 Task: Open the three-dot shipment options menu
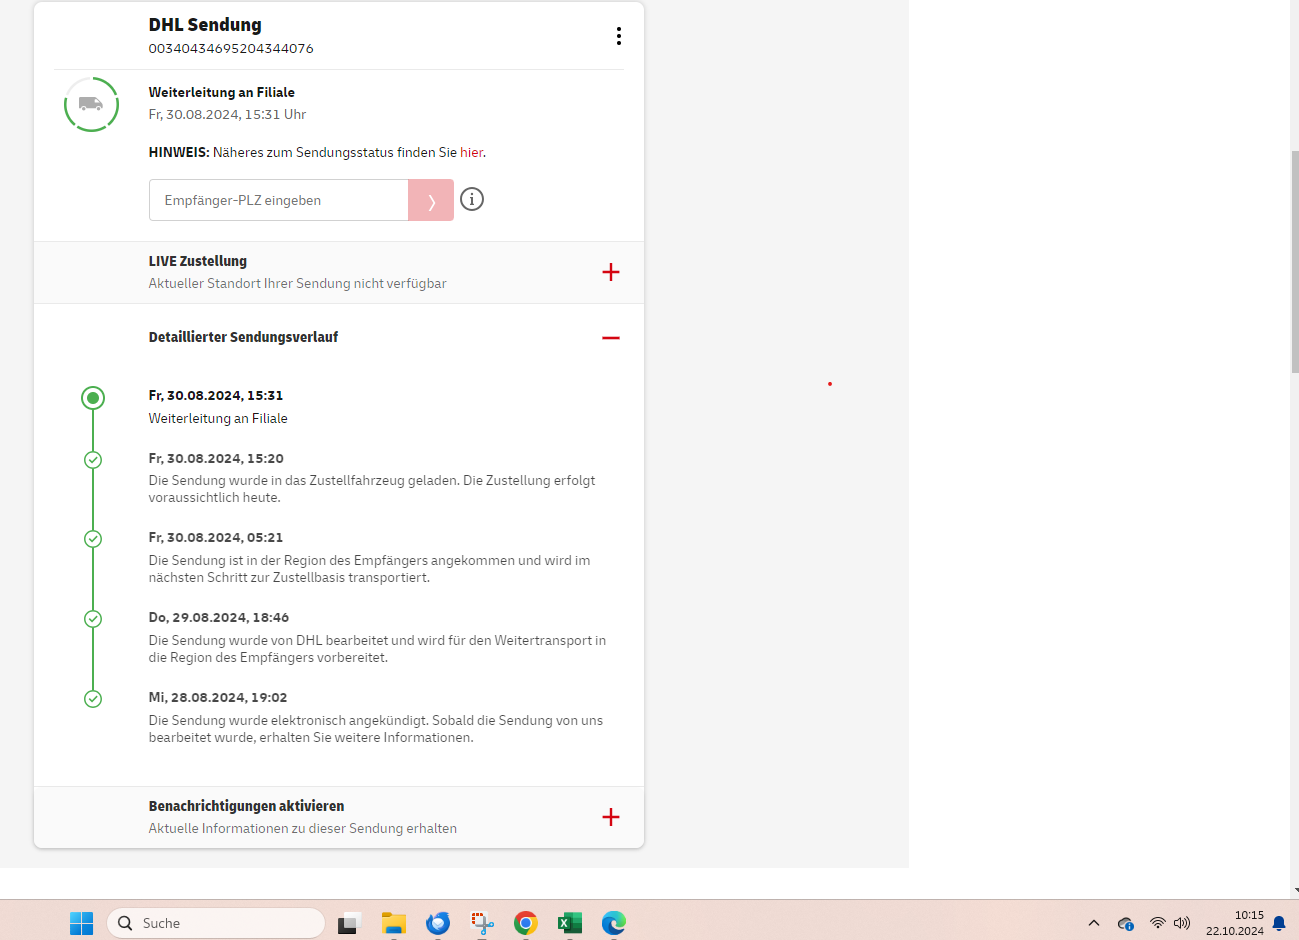click(619, 36)
